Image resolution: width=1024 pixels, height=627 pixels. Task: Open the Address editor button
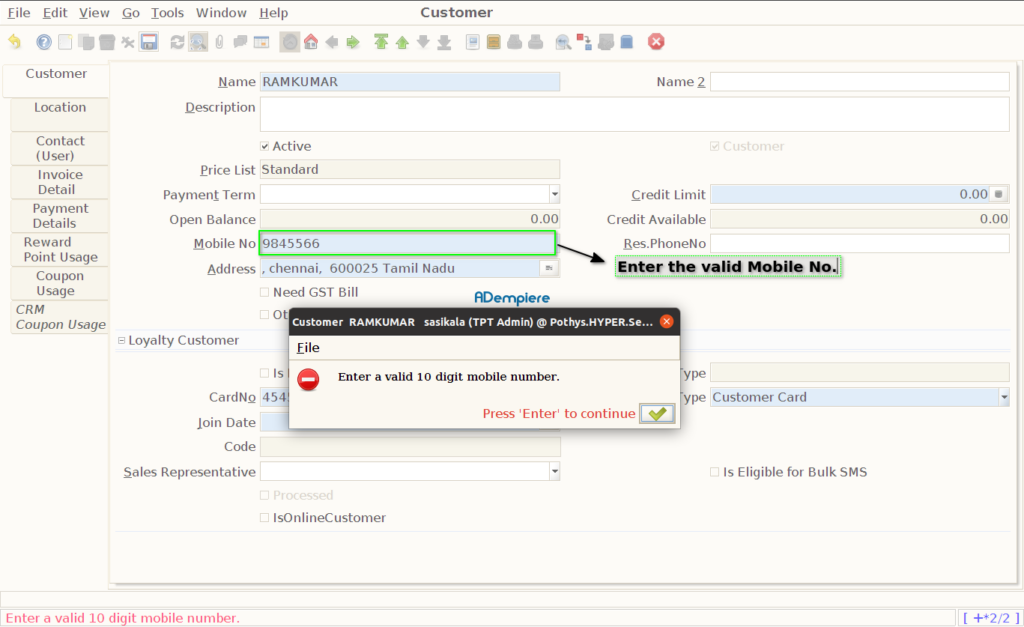click(x=549, y=268)
